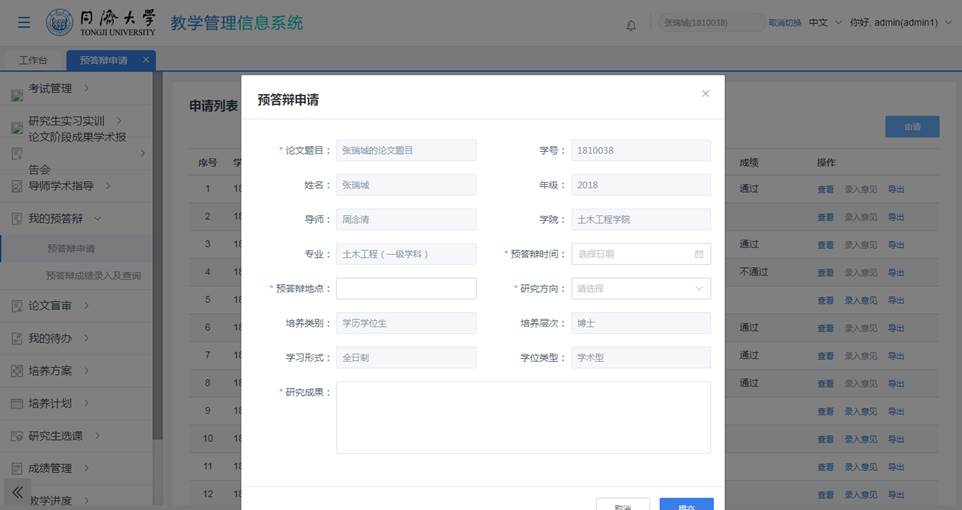This screenshot has width=962, height=510.
Task: Click the 论文盲审 sidebar icon
Action: coord(17,307)
